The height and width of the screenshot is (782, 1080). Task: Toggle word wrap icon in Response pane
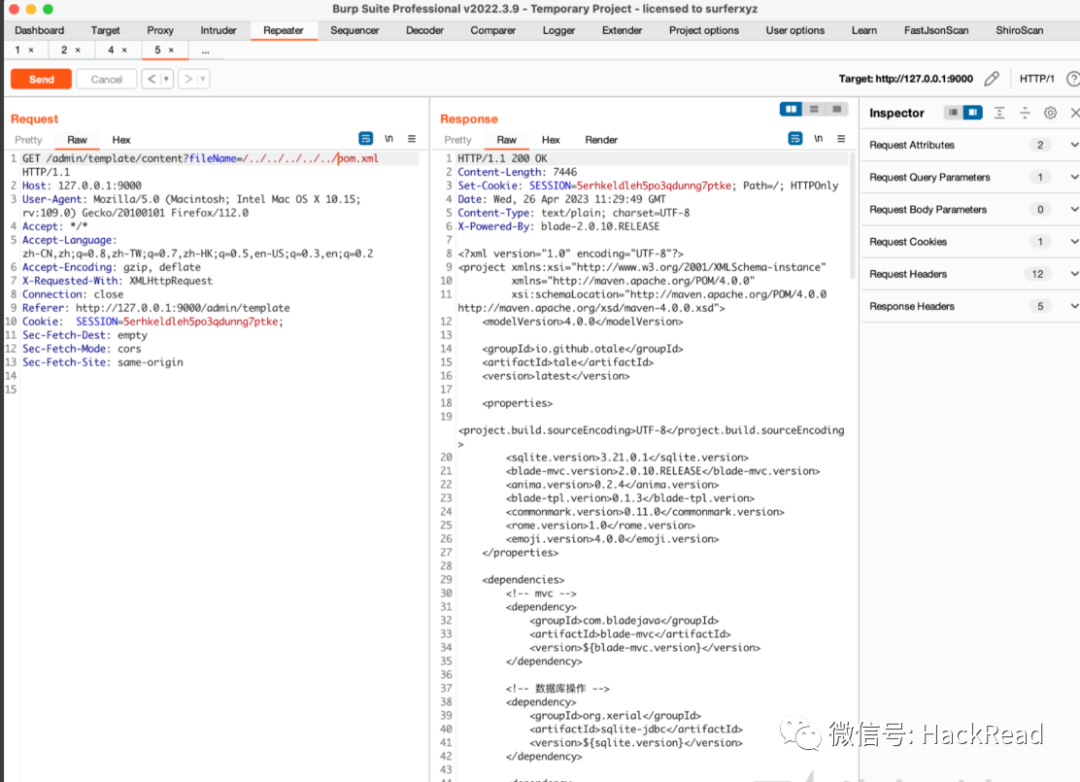(x=795, y=138)
